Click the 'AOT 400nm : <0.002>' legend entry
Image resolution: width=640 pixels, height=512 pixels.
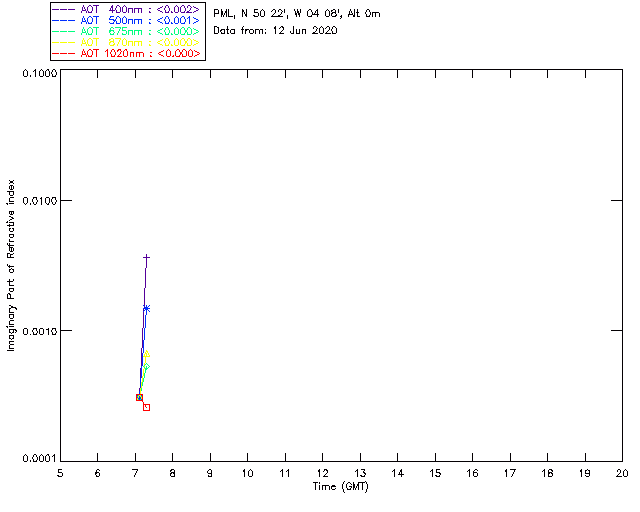pos(126,9)
